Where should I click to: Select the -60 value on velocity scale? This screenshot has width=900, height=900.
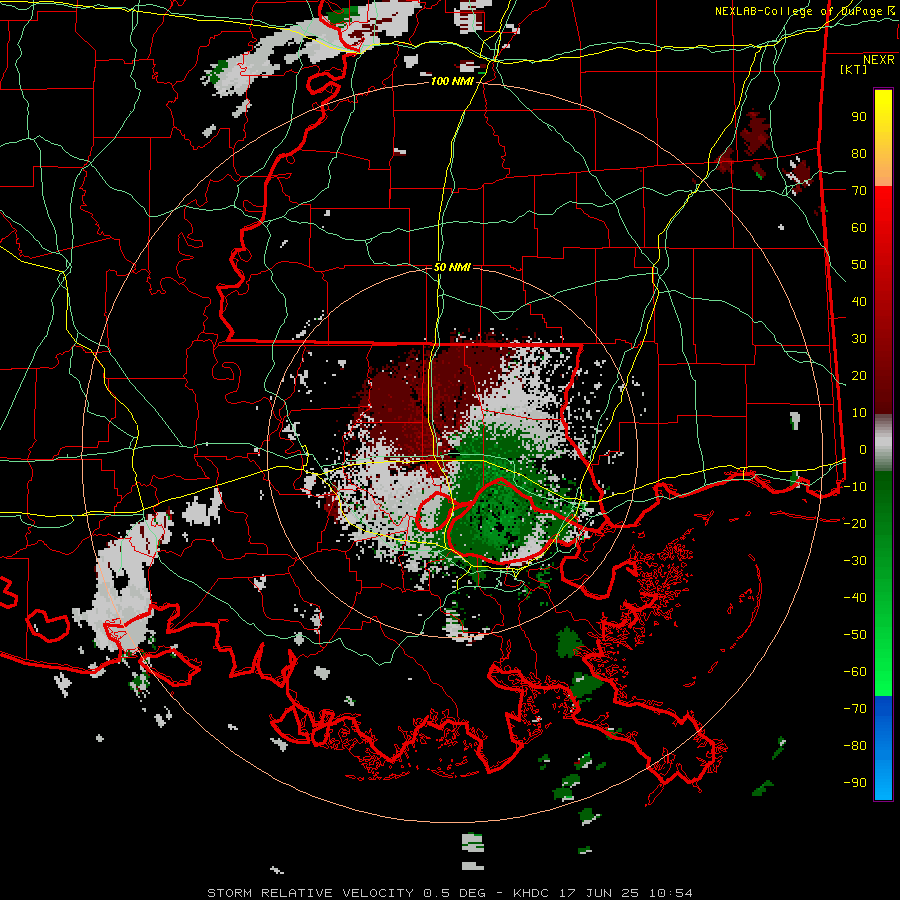tap(855, 672)
